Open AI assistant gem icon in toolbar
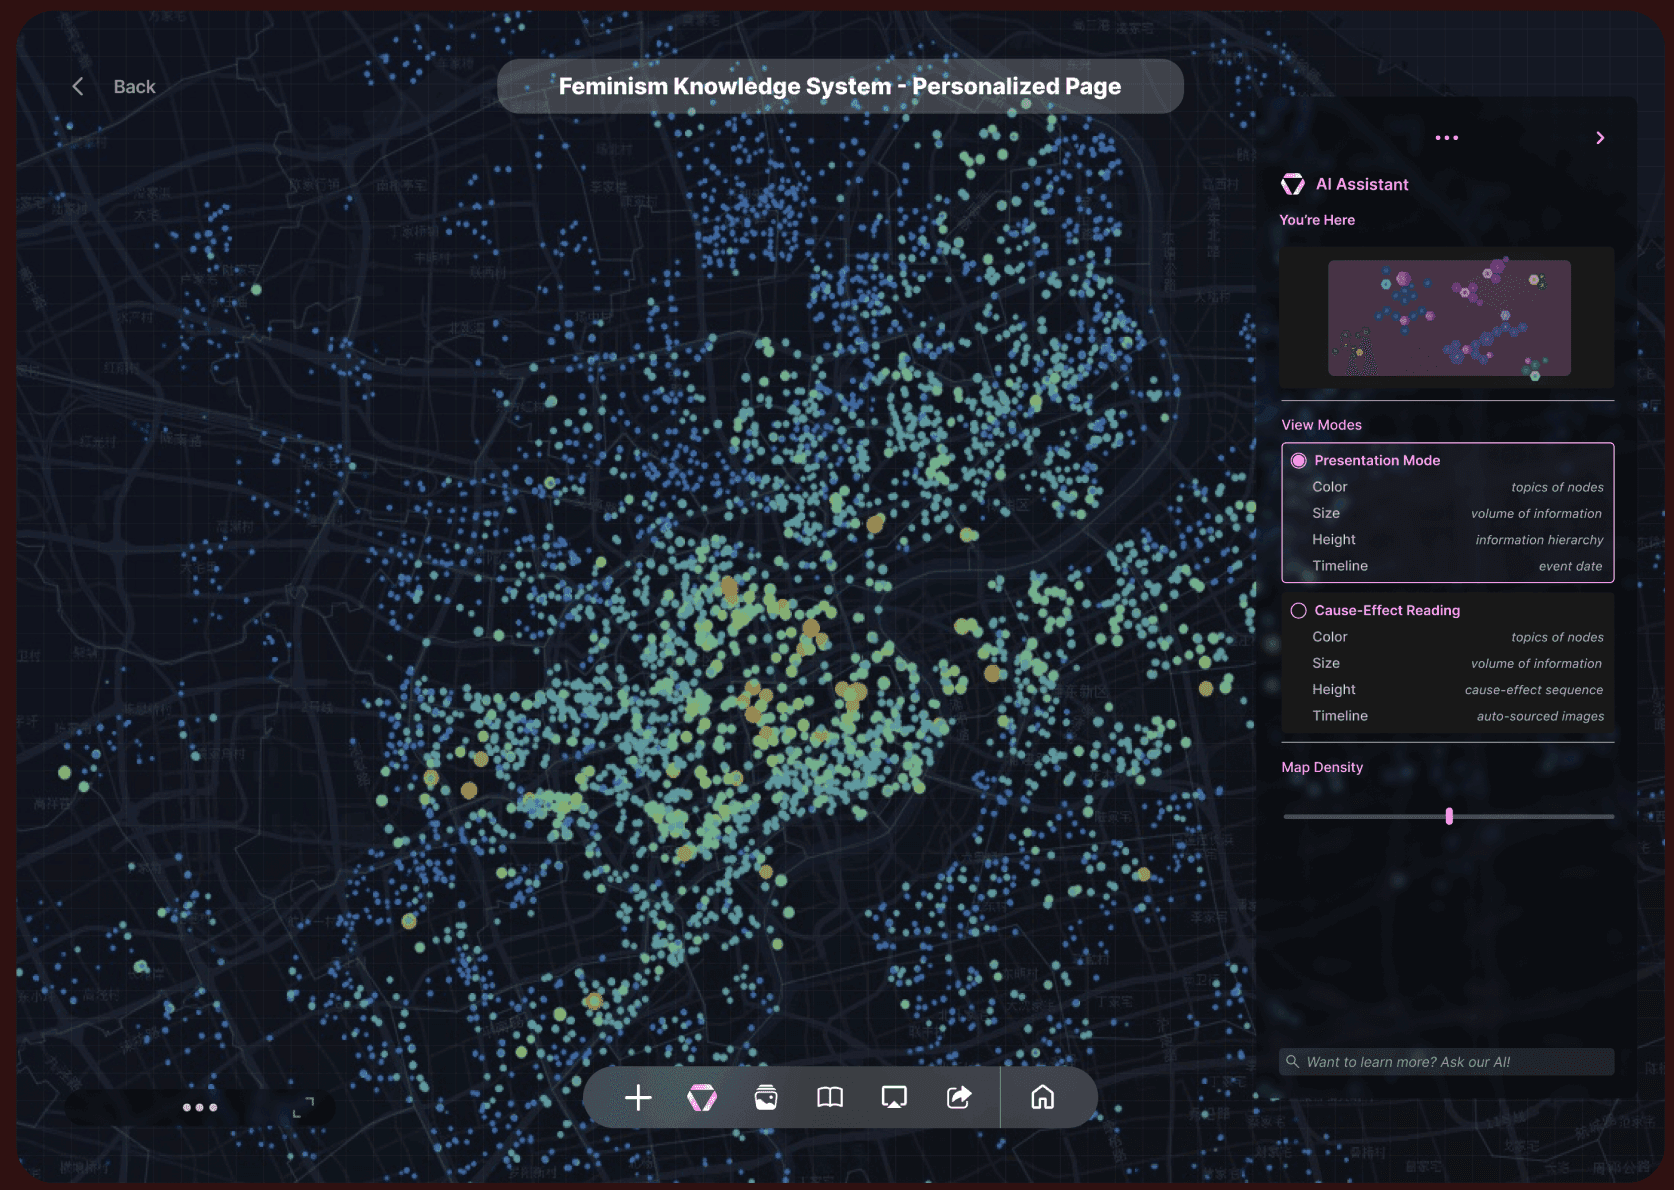This screenshot has width=1674, height=1190. (x=702, y=1098)
